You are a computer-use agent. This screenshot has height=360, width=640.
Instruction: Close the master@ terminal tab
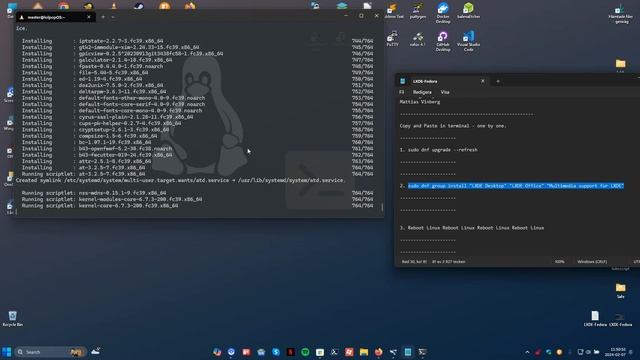click(x=89, y=17)
